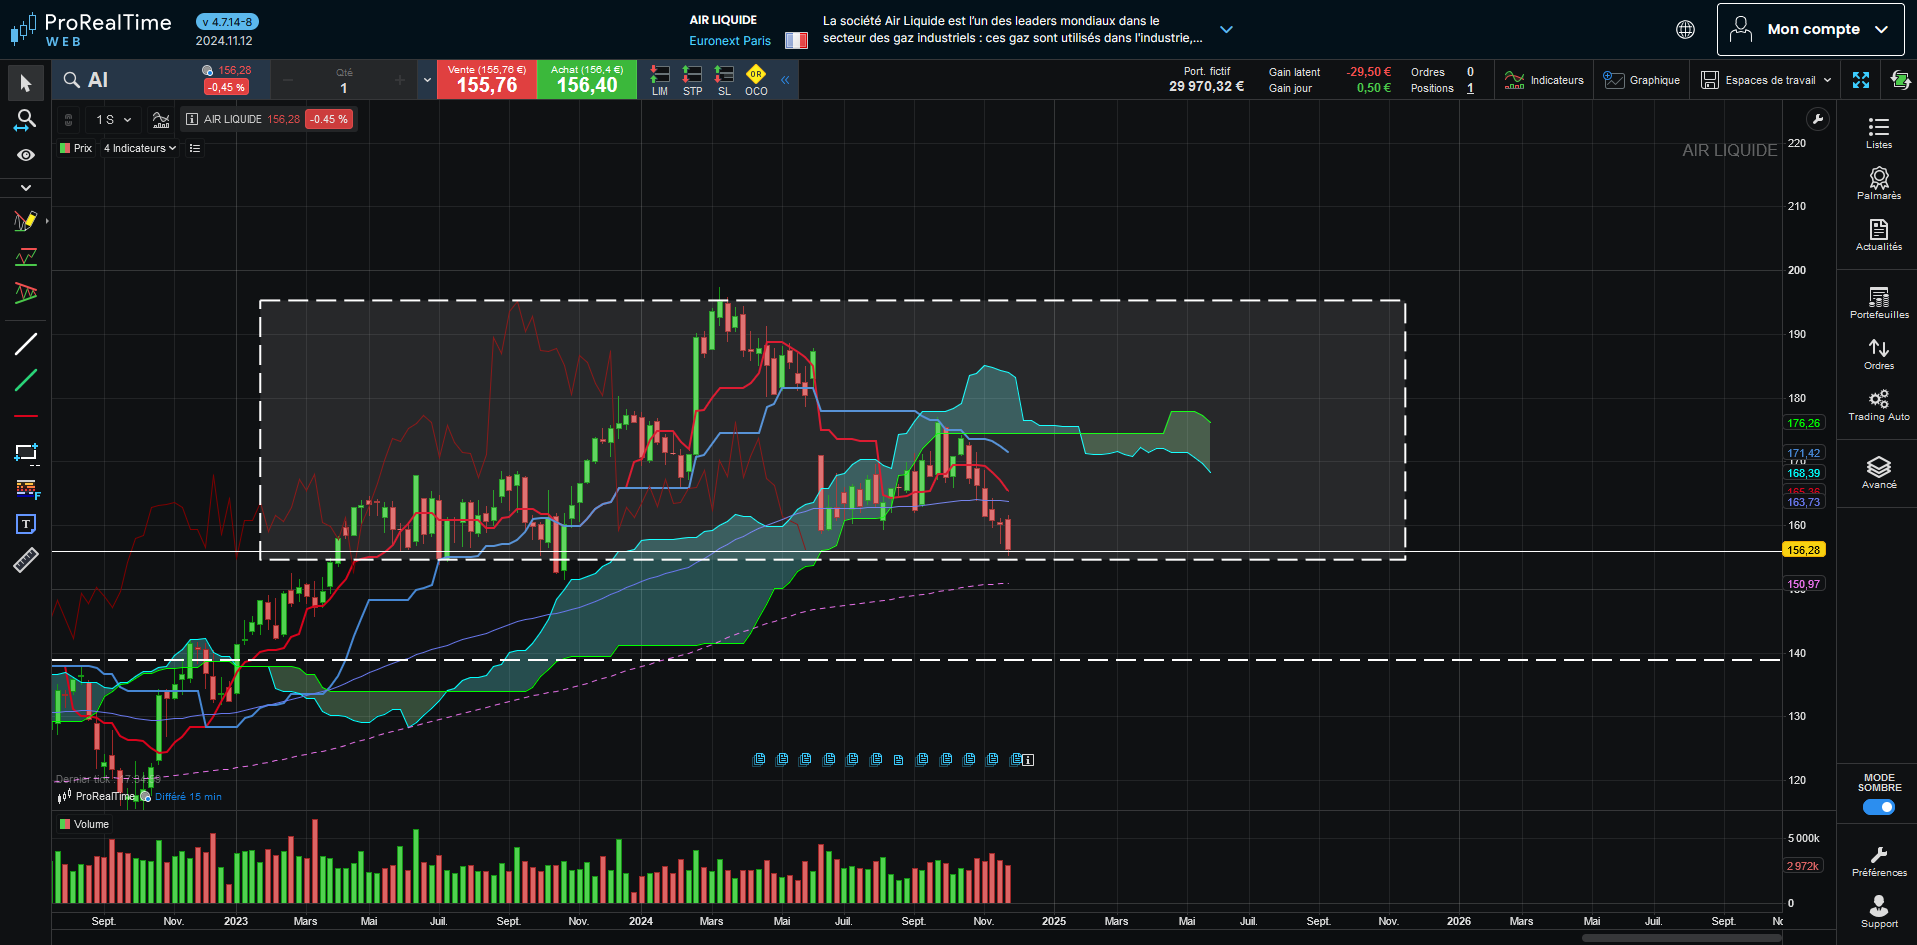The width and height of the screenshot is (1917, 945).
Task: Toggle the eye visibility icon
Action: [x=26, y=155]
